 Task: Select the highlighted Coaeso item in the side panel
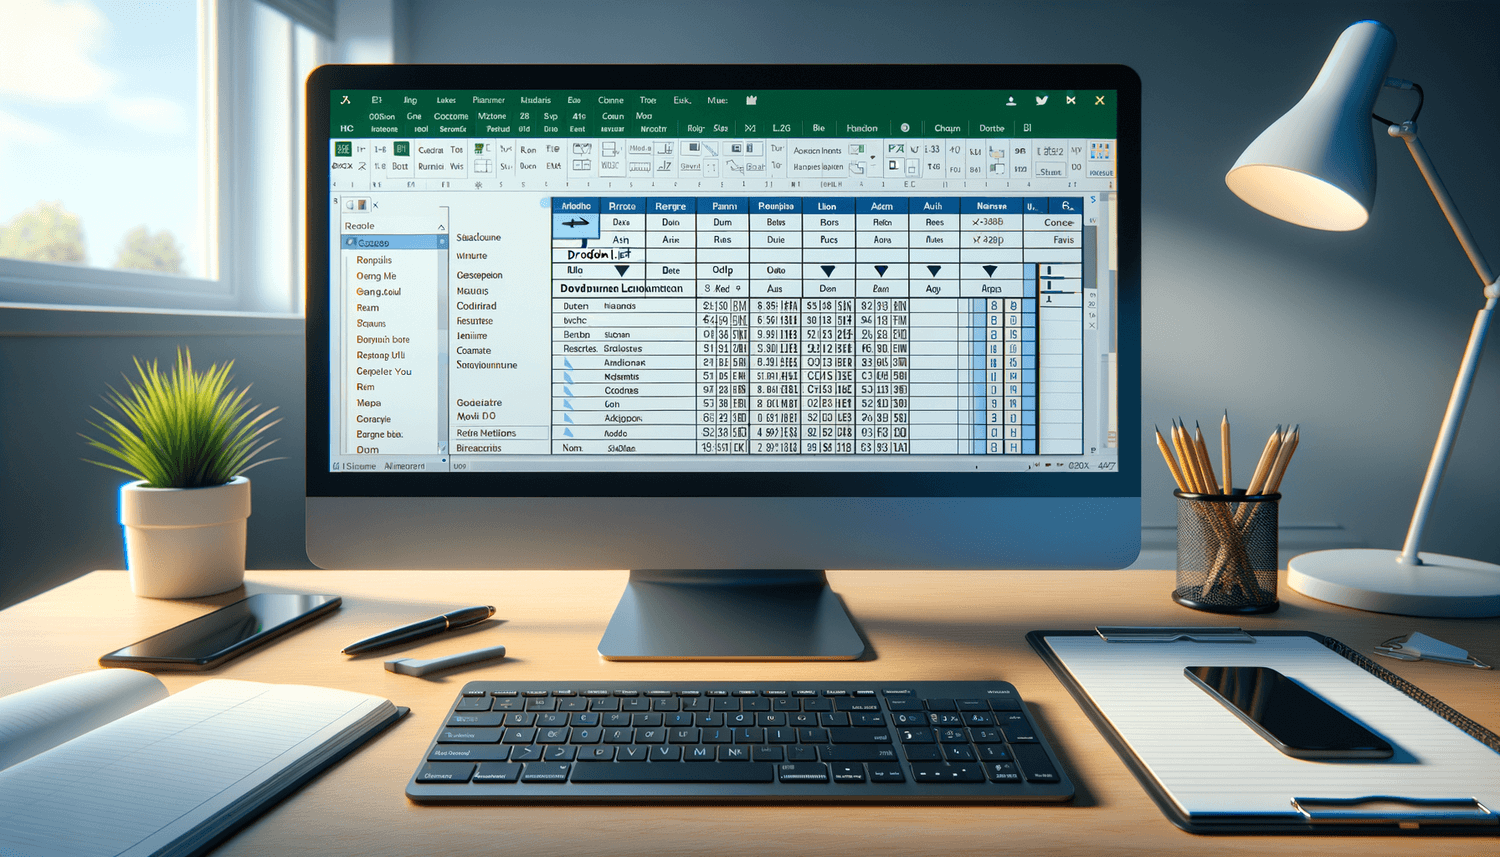(x=392, y=243)
